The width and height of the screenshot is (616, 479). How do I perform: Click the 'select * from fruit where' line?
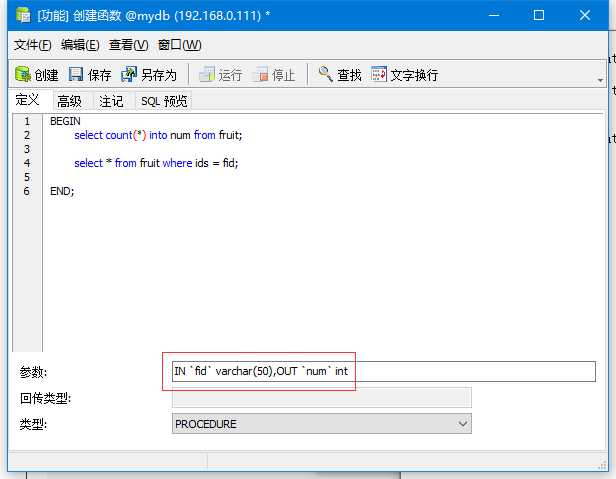156,163
